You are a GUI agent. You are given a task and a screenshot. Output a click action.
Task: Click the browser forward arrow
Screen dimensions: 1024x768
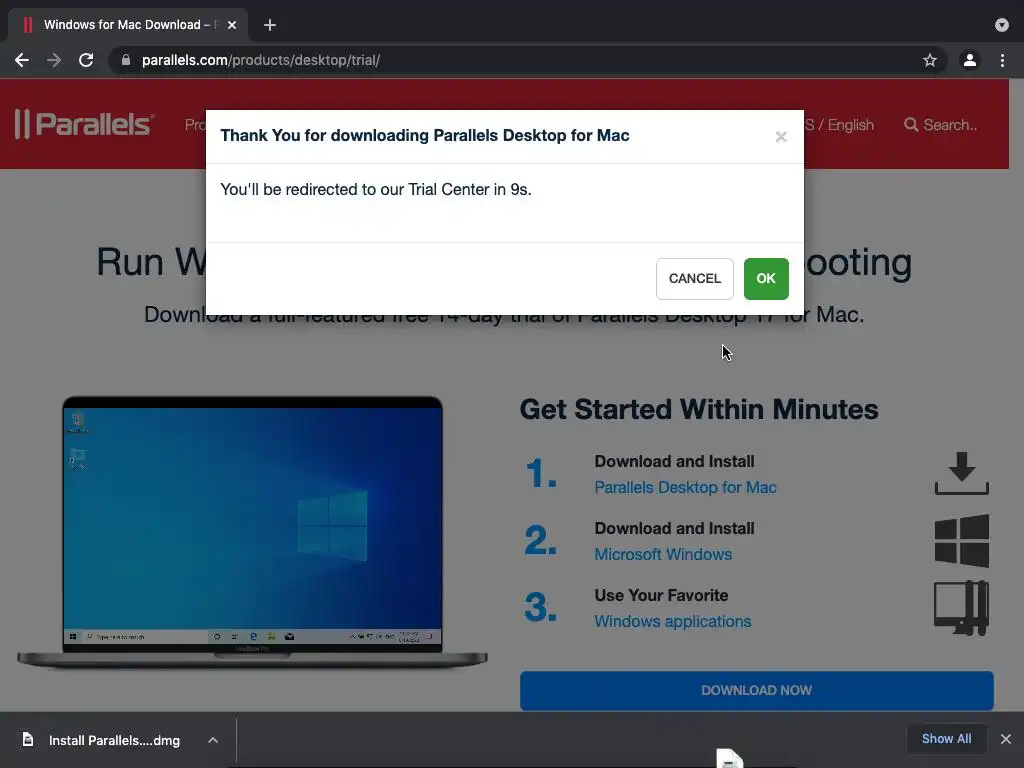[54, 60]
